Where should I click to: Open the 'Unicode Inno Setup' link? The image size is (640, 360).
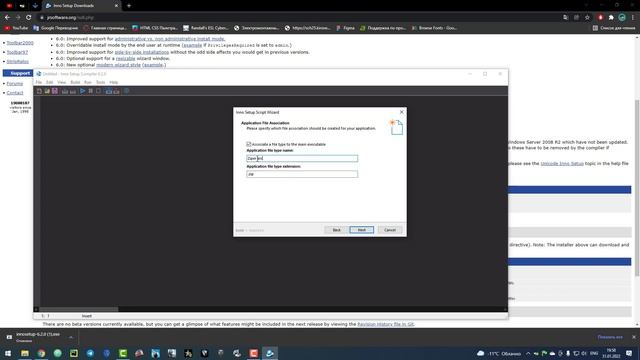562,163
